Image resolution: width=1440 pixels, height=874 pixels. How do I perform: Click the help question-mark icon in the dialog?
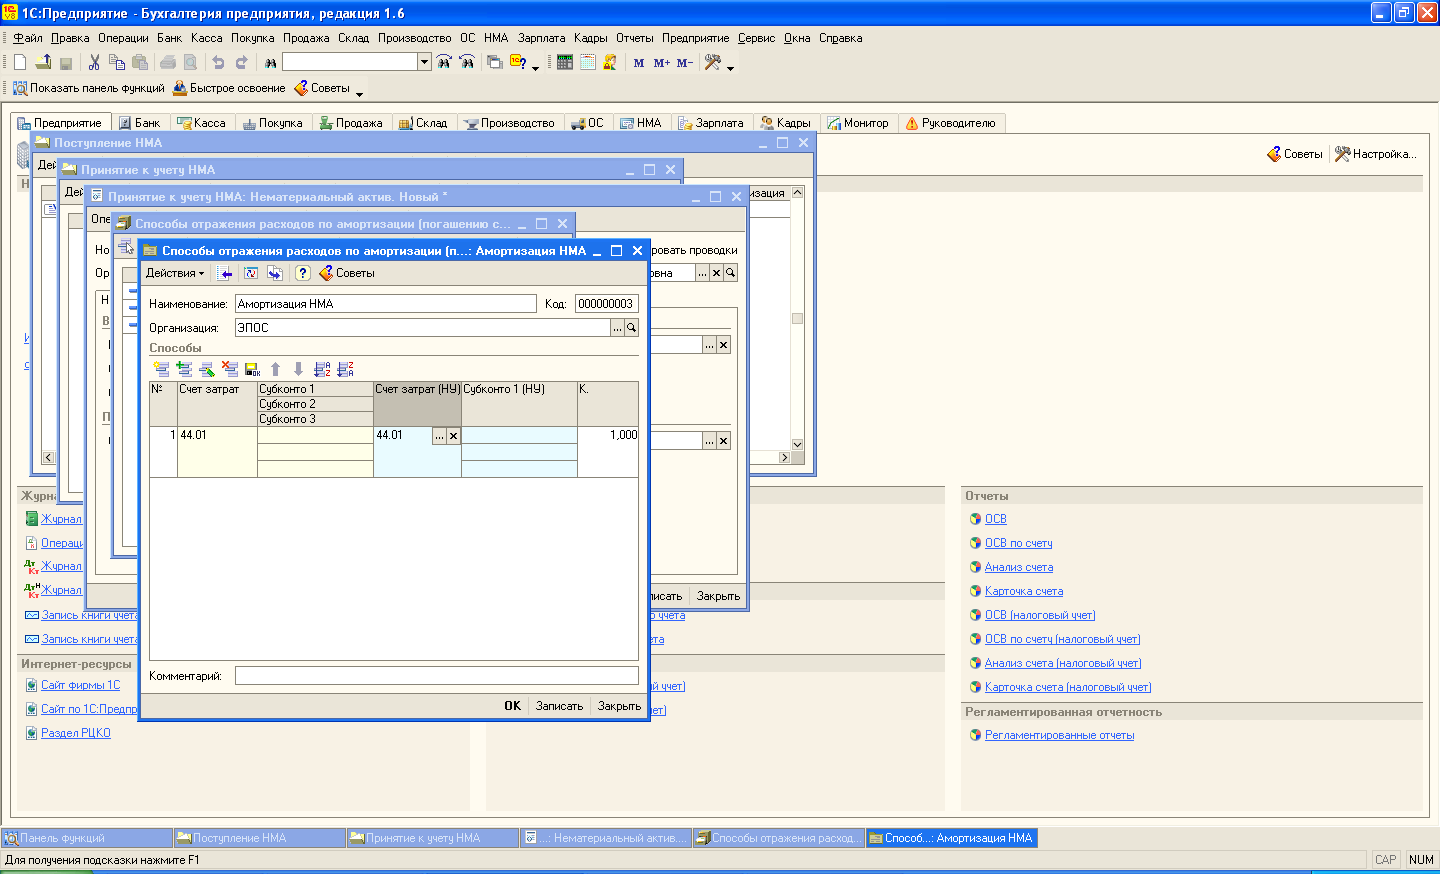(x=303, y=273)
